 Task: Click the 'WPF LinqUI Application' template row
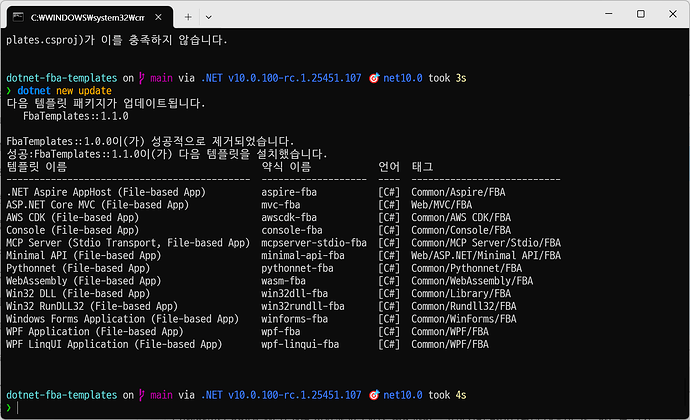[x=113, y=344]
